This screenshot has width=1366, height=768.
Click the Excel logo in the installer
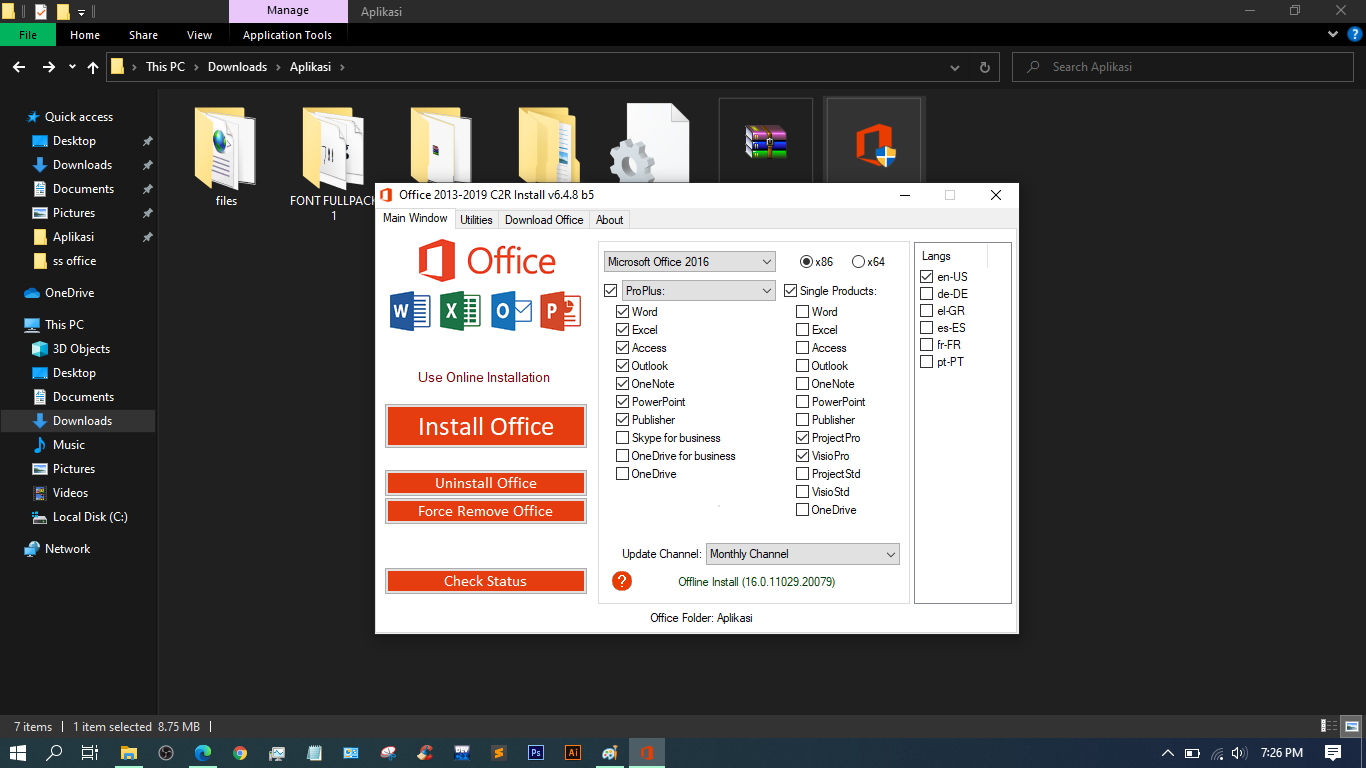[x=460, y=311]
